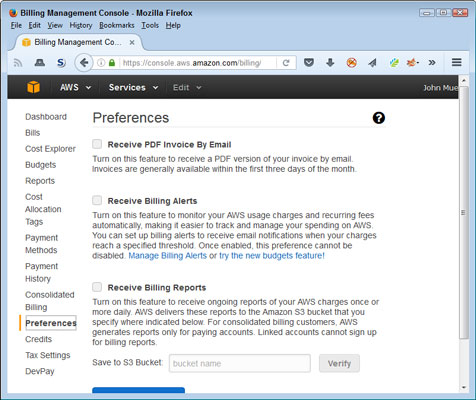Screen dimensions: 476x400
Task: Open the help question mark icon
Action: click(x=379, y=118)
